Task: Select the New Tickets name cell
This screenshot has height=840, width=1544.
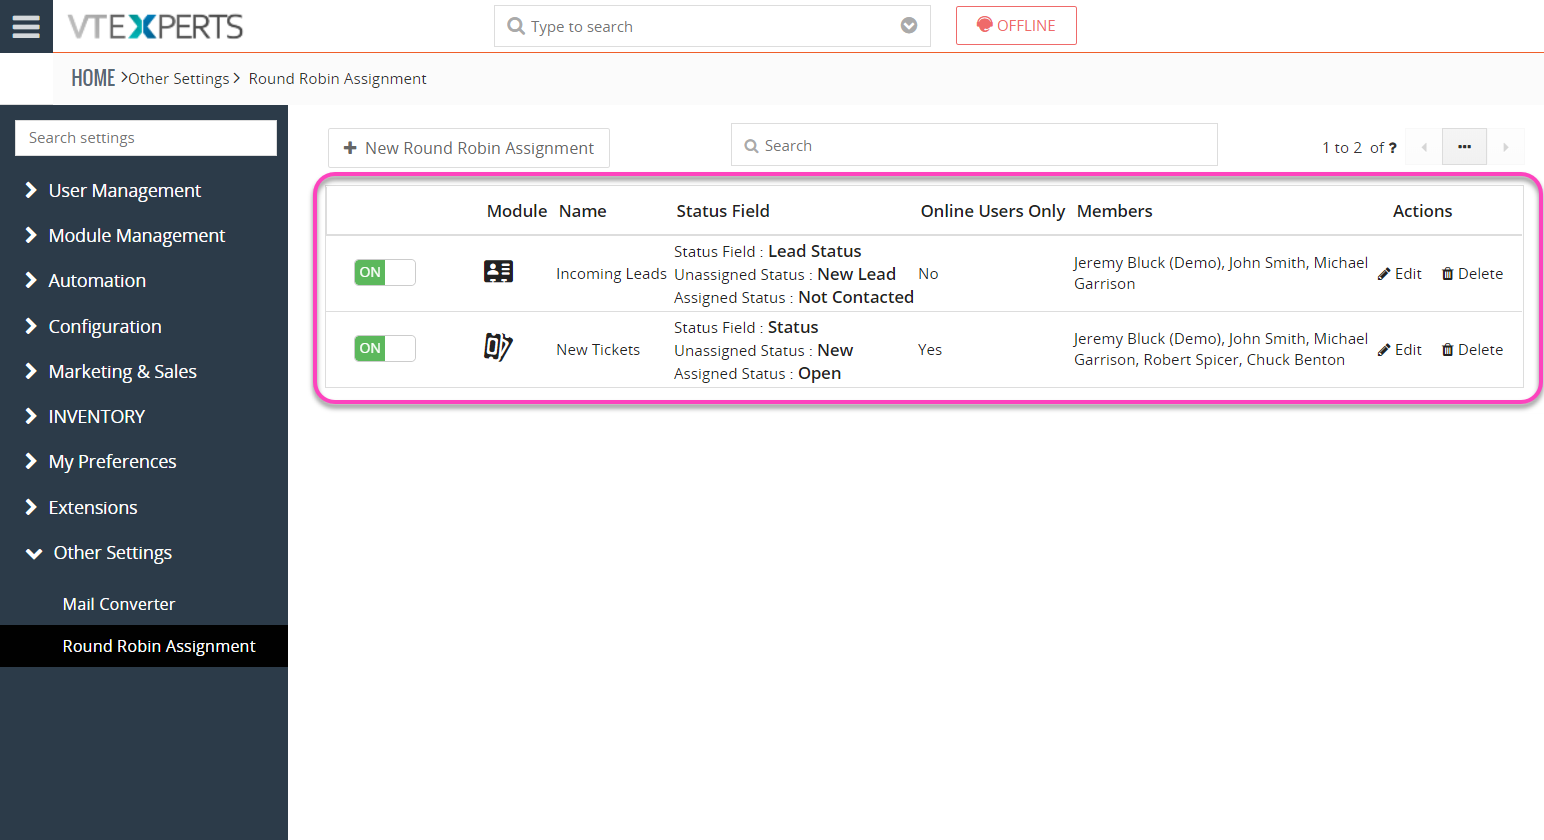Action: (598, 350)
